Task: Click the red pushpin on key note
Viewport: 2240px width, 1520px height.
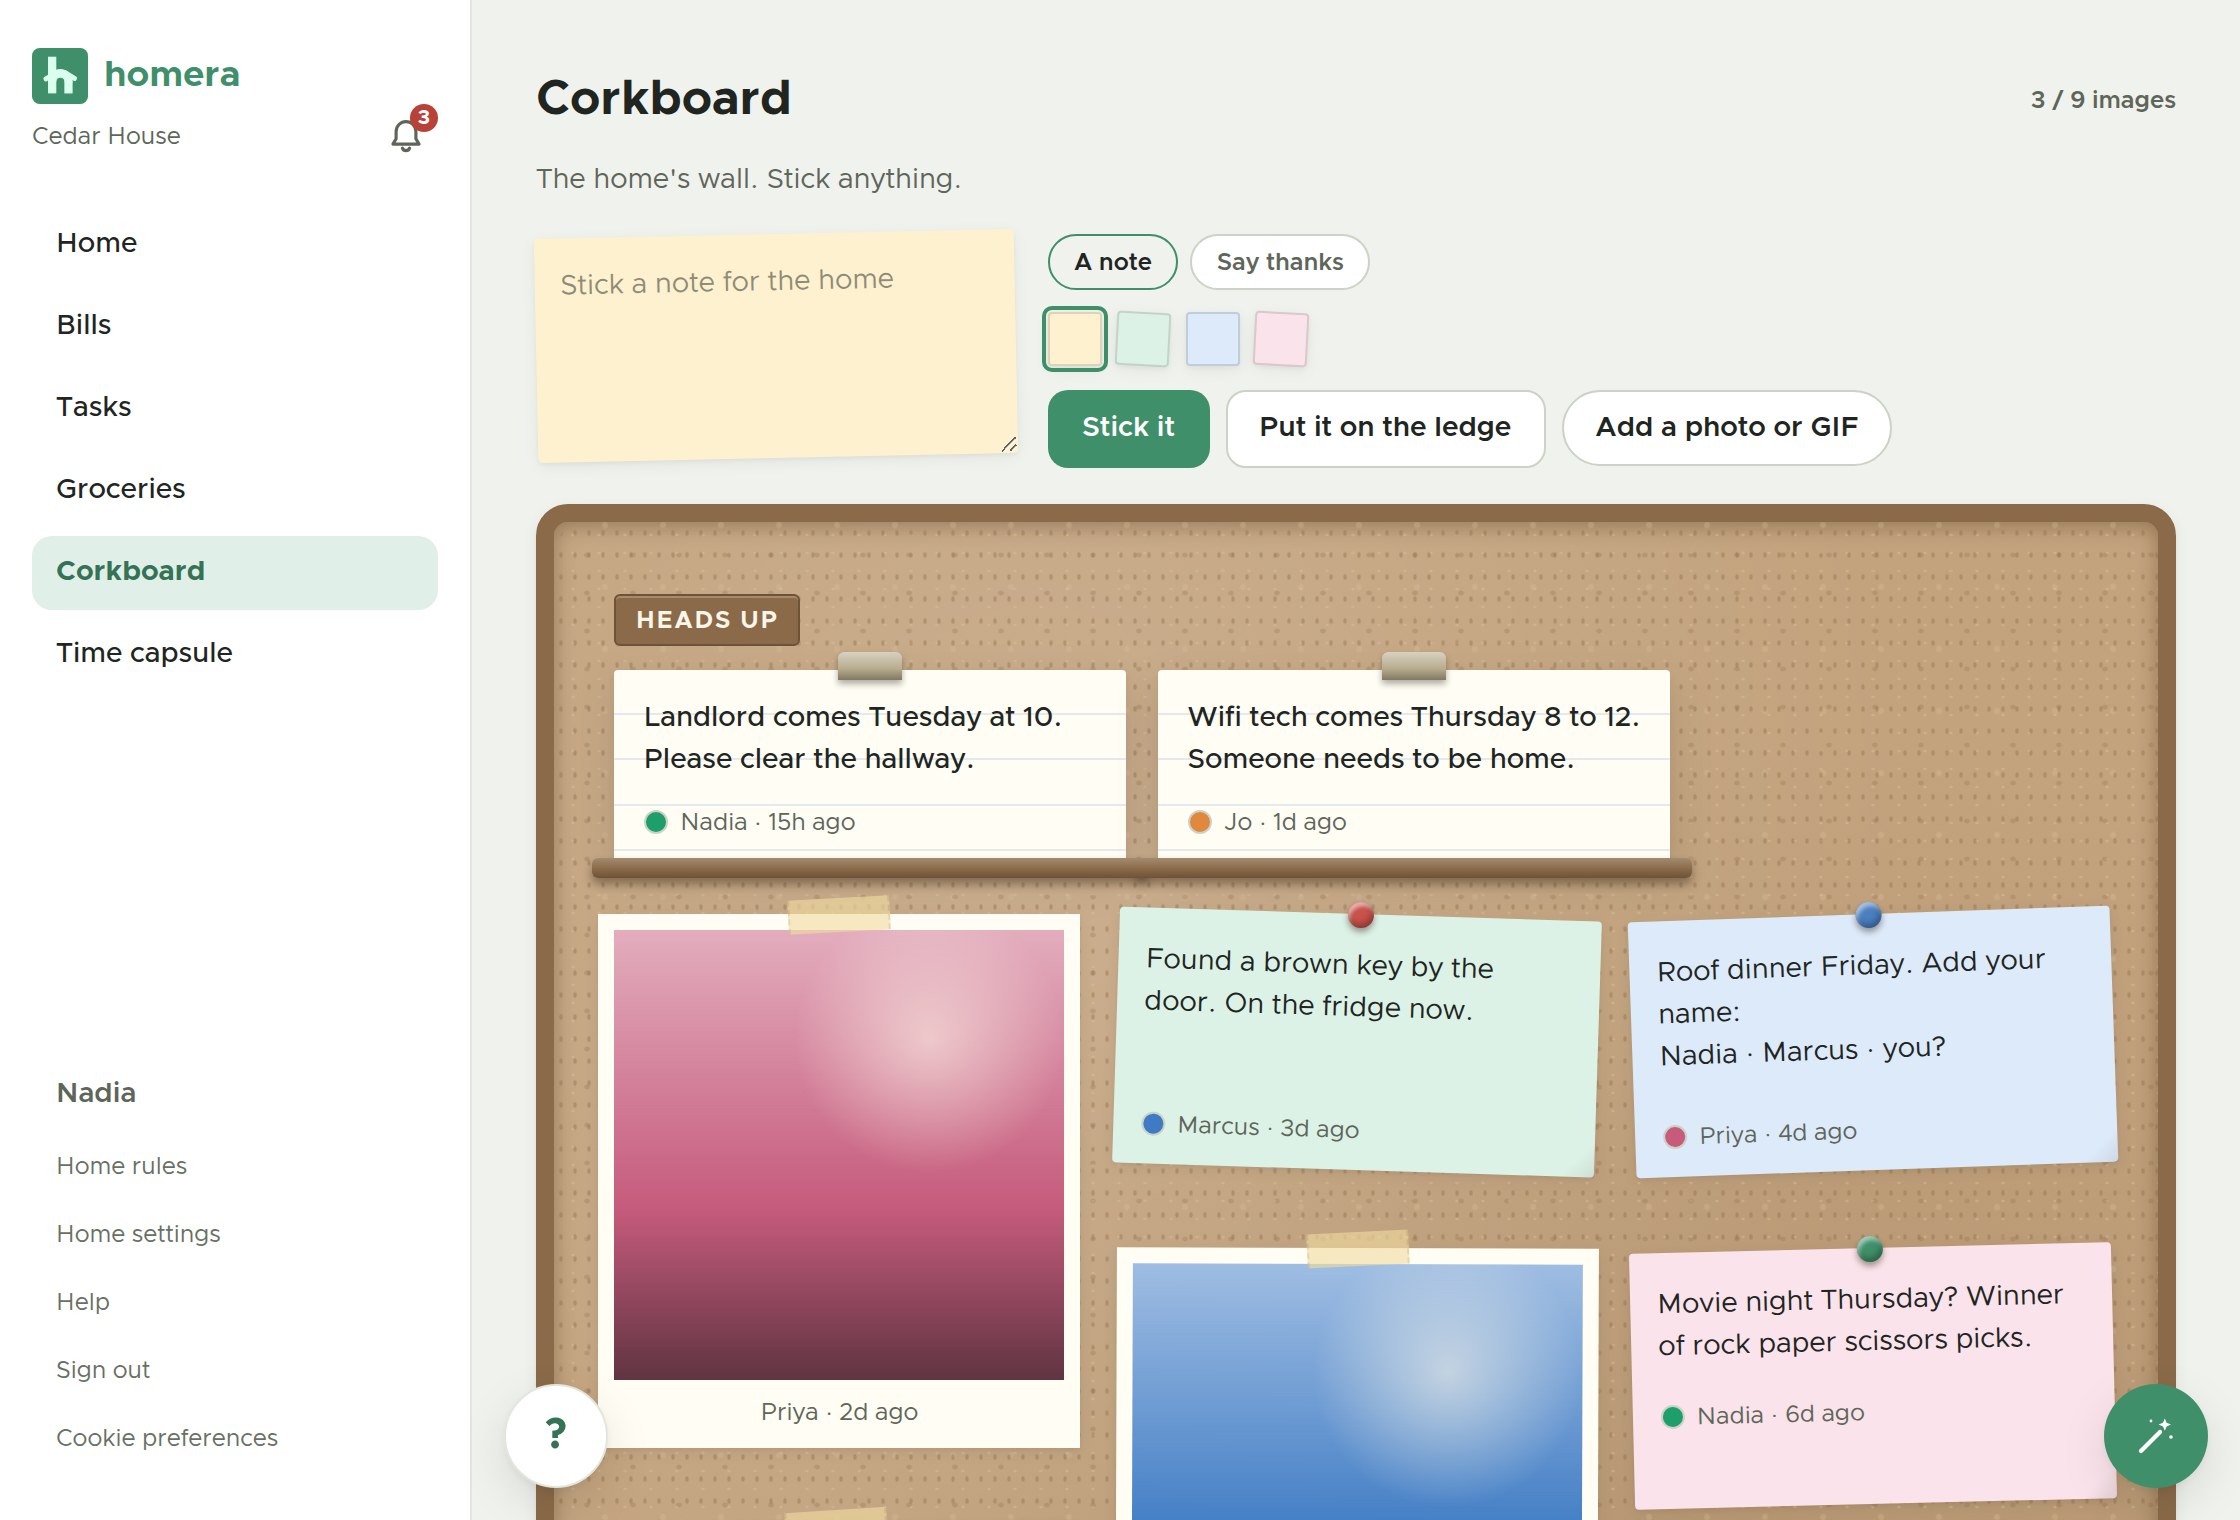Action: pyautogui.click(x=1361, y=915)
